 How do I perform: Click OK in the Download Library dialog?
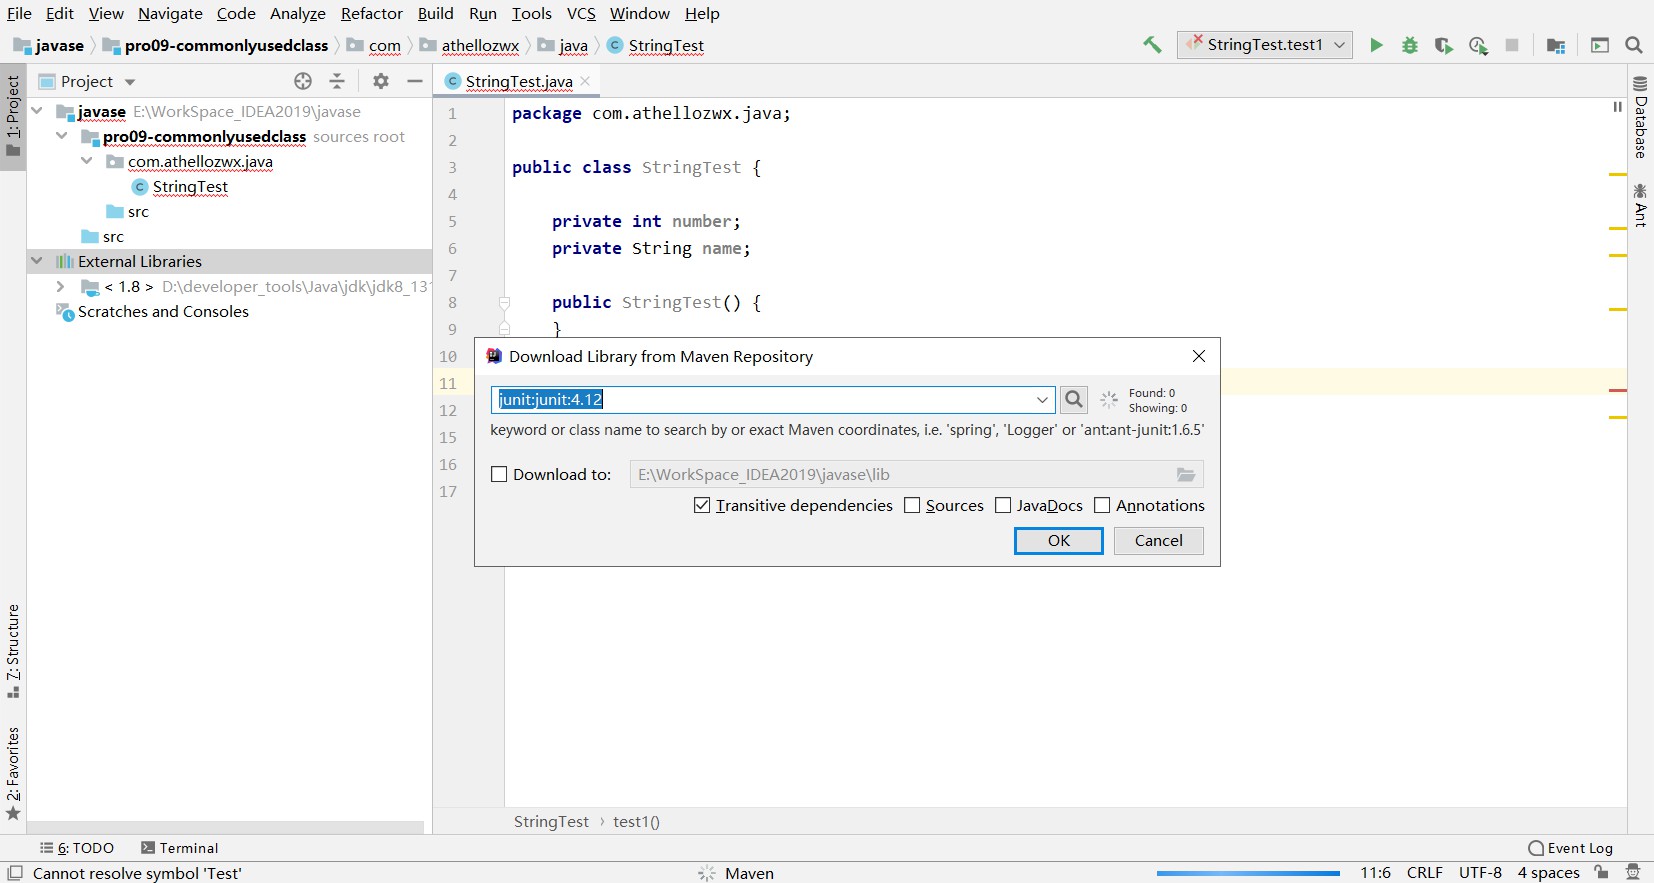coord(1059,541)
